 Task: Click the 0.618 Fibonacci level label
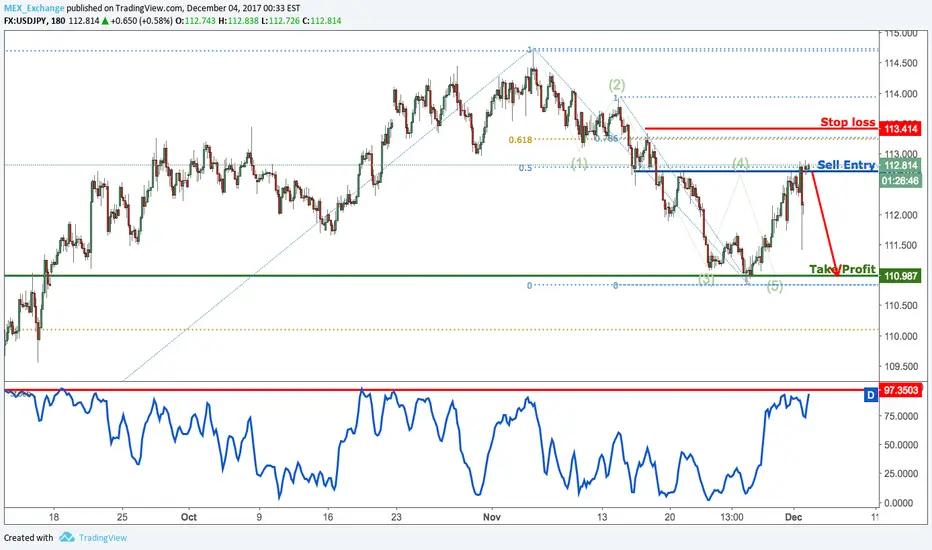[520, 140]
